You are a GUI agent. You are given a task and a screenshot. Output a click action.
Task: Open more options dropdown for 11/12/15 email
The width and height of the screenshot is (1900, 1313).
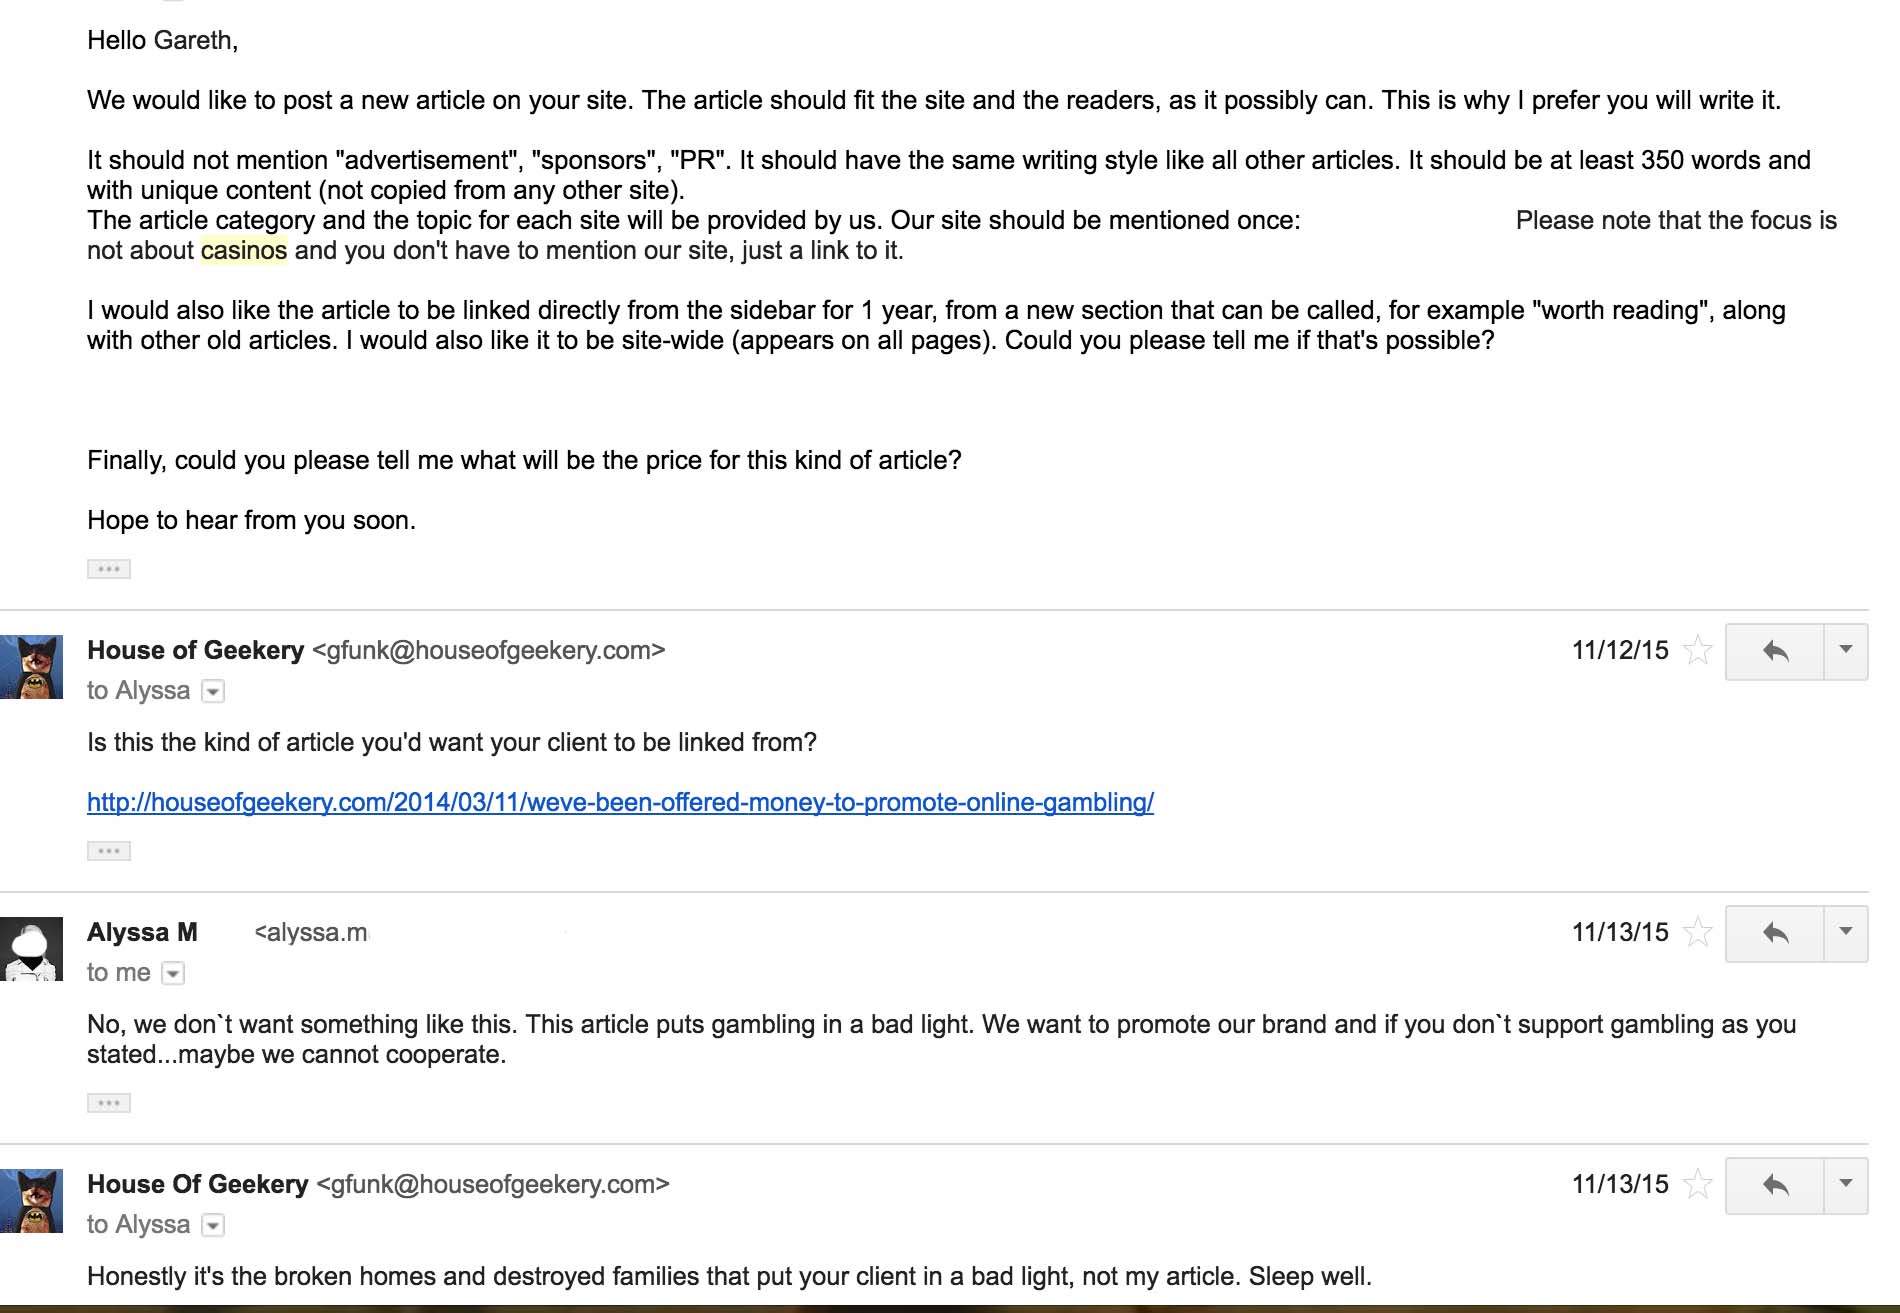tap(1846, 651)
